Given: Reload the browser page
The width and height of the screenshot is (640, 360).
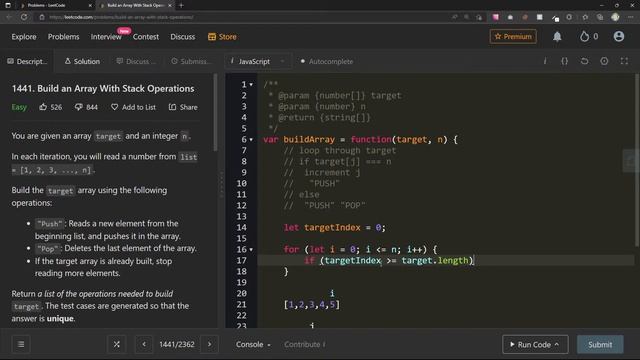Looking at the screenshot, I should tap(24, 17).
